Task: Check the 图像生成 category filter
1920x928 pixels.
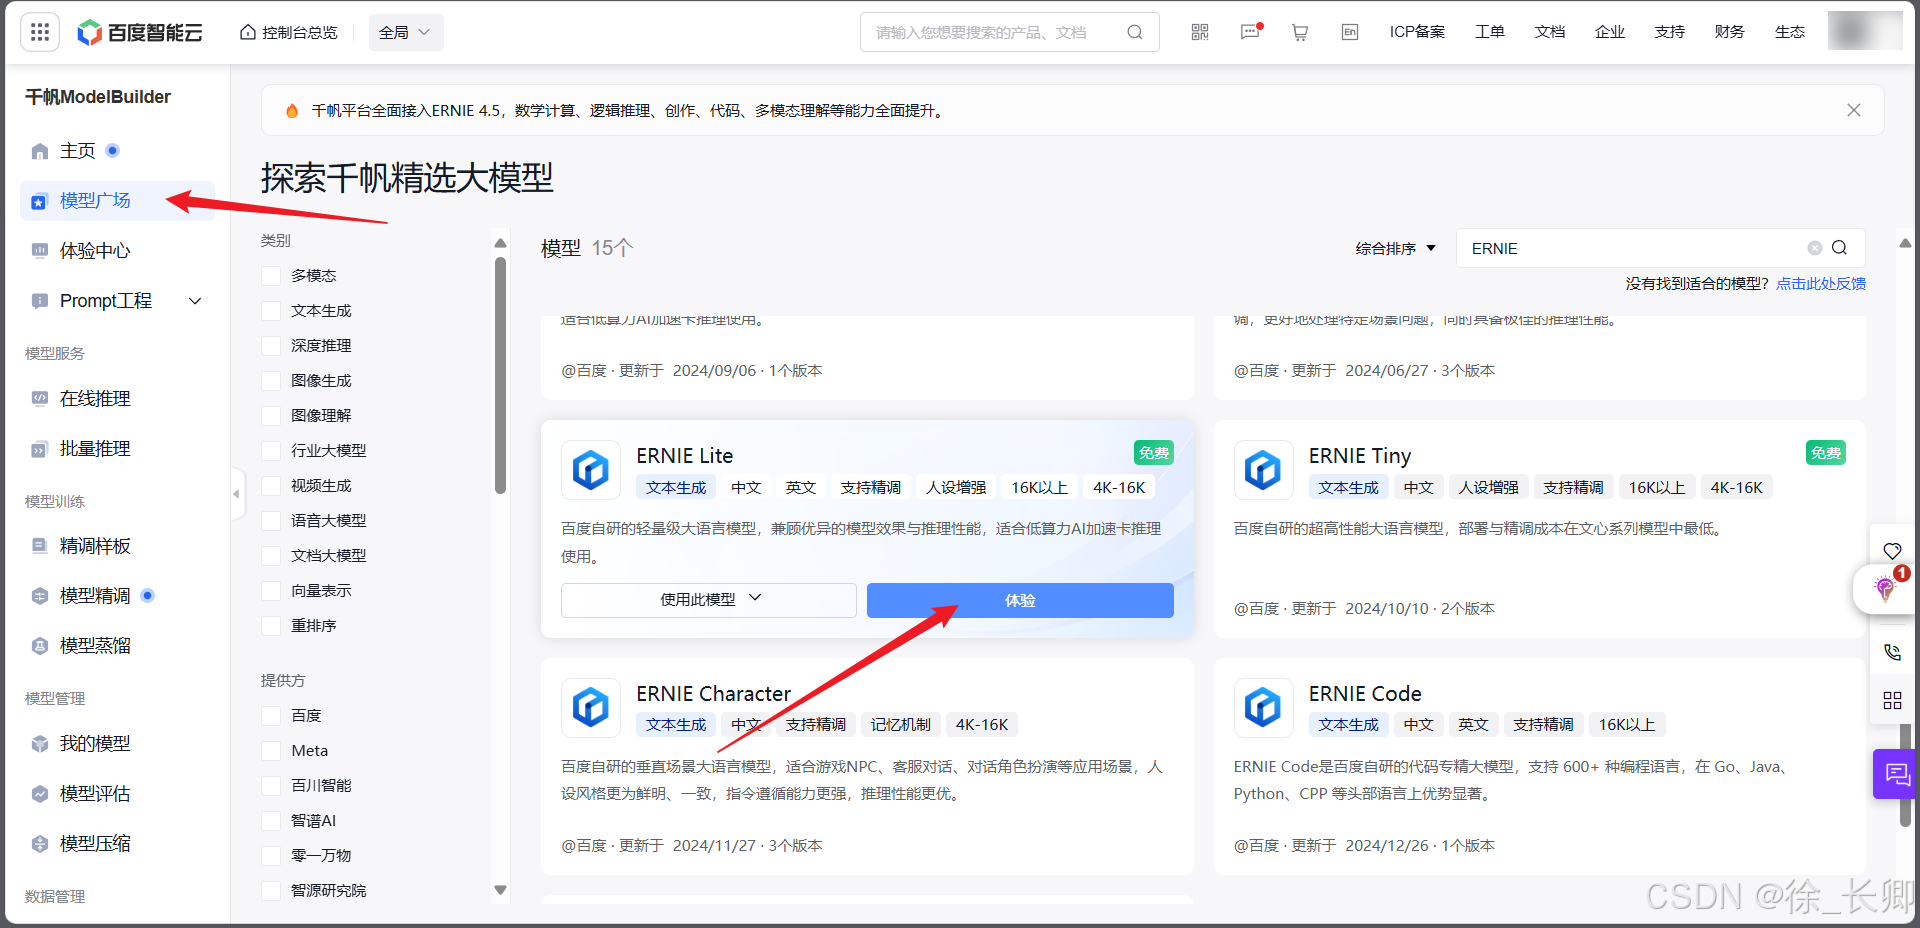Action: click(271, 381)
